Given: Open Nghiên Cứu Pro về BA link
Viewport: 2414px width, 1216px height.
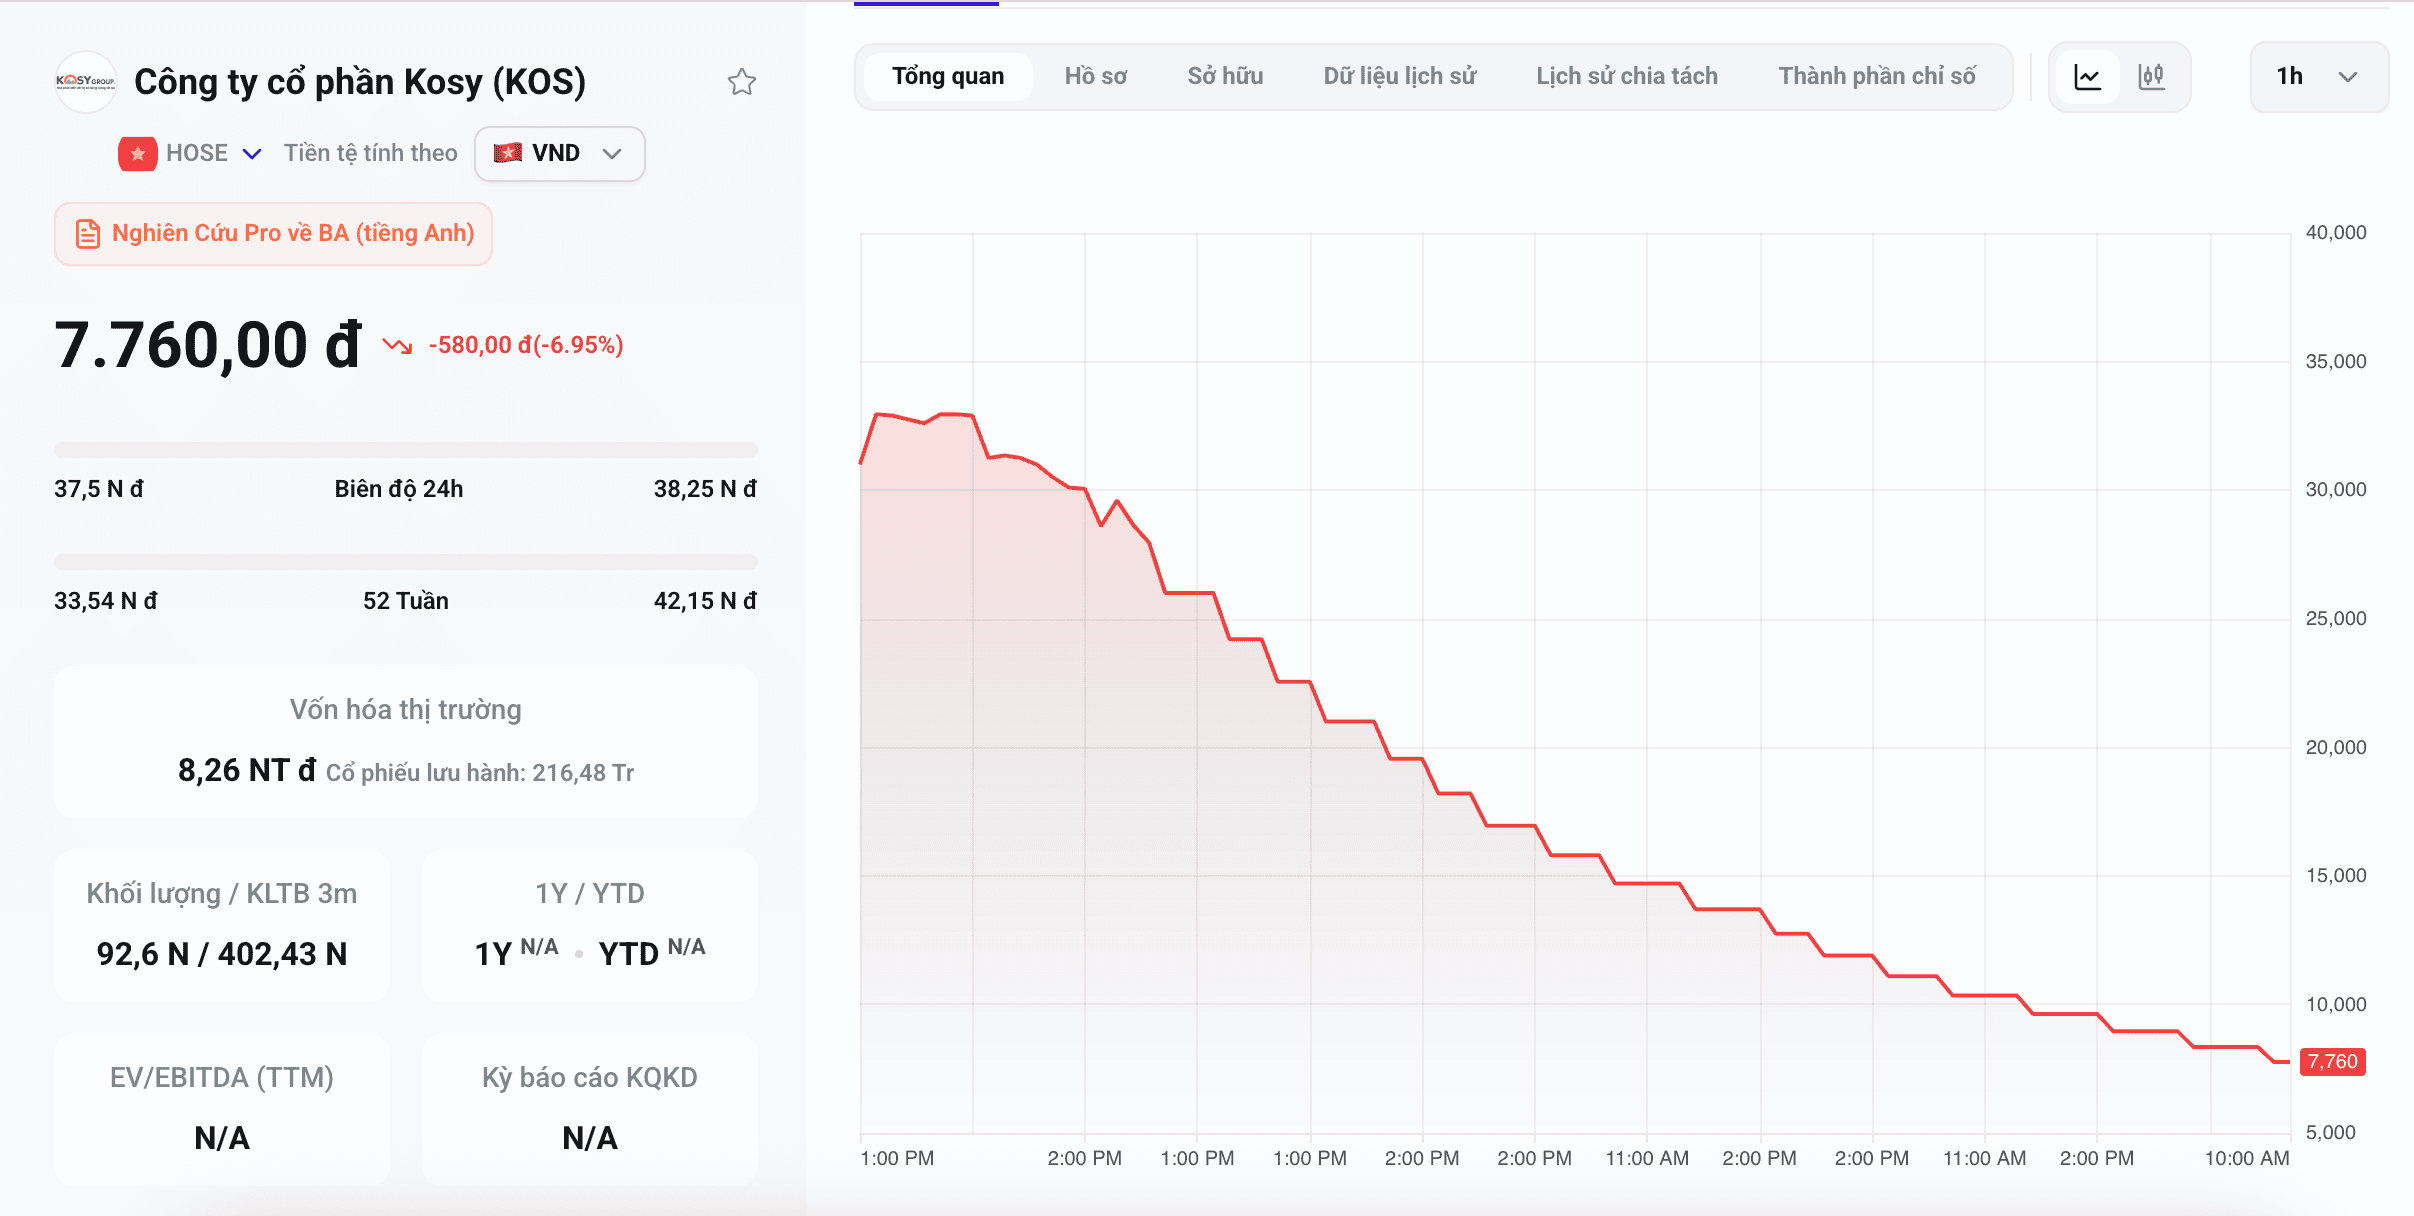Looking at the screenshot, I should click(273, 234).
